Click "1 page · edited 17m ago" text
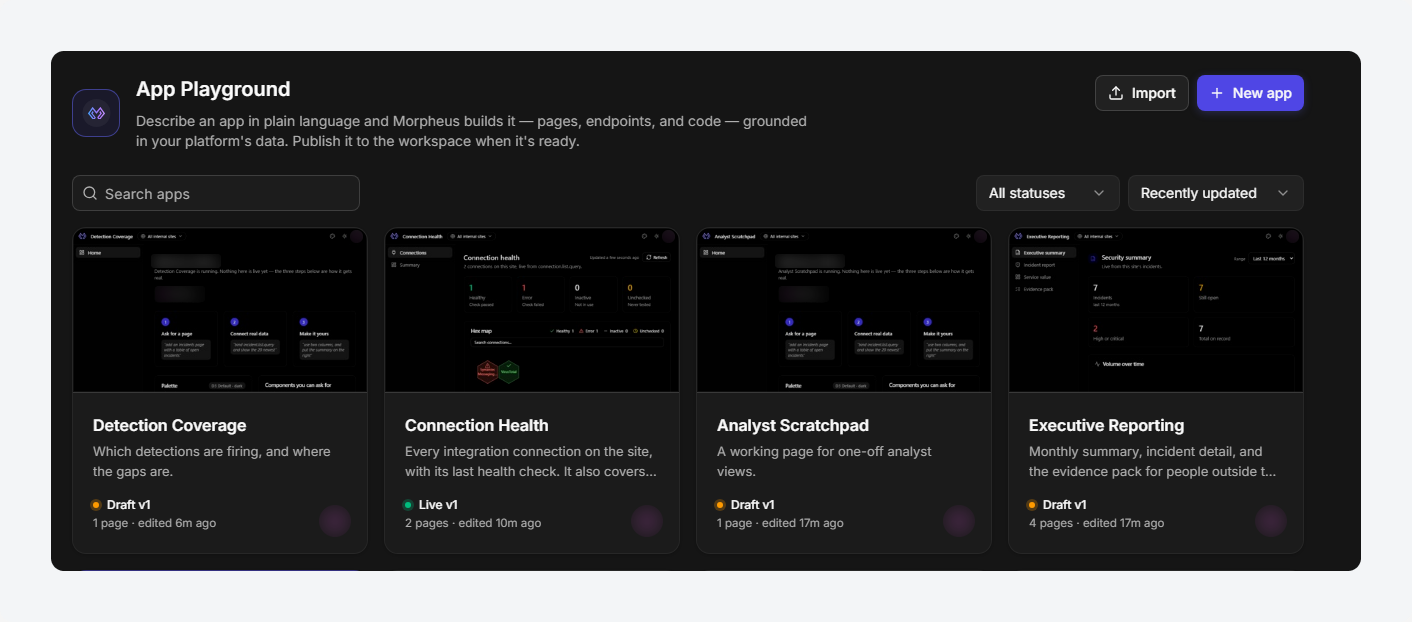The width and height of the screenshot is (1412, 622). pos(780,523)
